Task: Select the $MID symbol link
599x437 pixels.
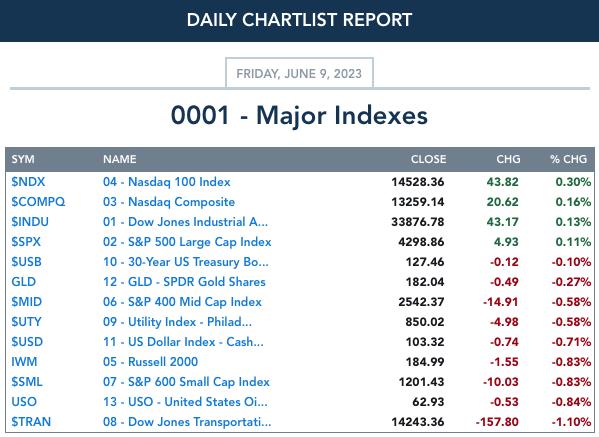Action: (26, 302)
